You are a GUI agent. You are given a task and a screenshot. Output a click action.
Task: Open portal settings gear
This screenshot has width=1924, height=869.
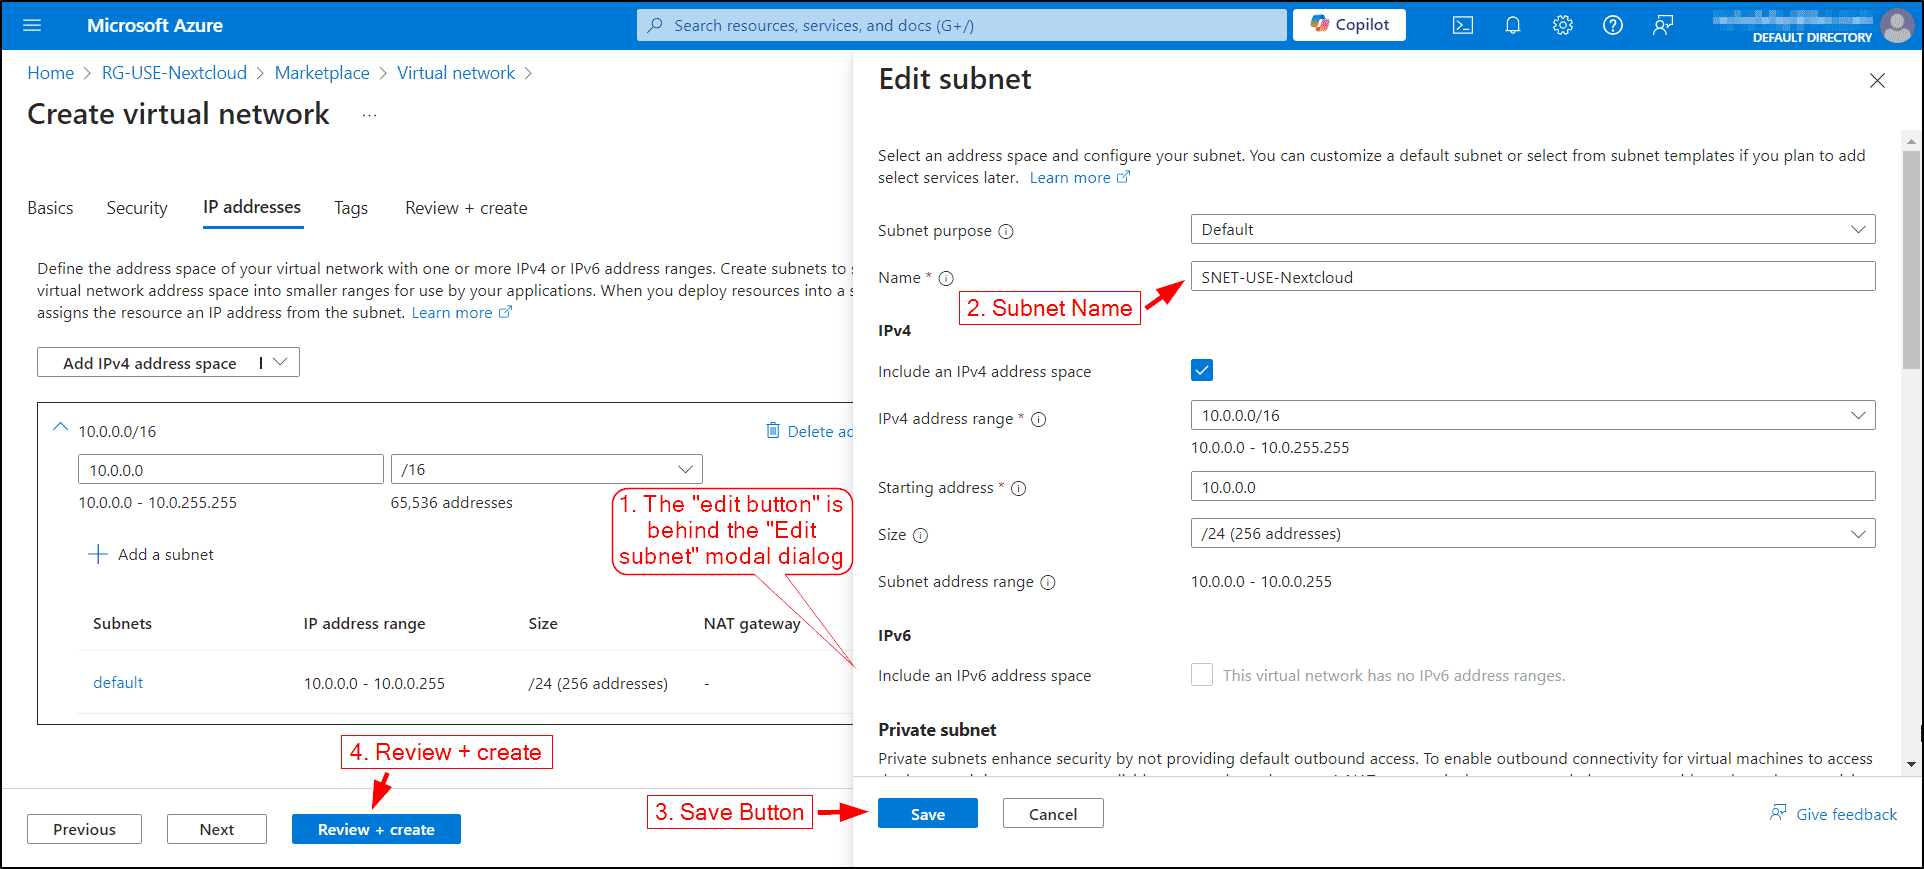coord(1563,25)
